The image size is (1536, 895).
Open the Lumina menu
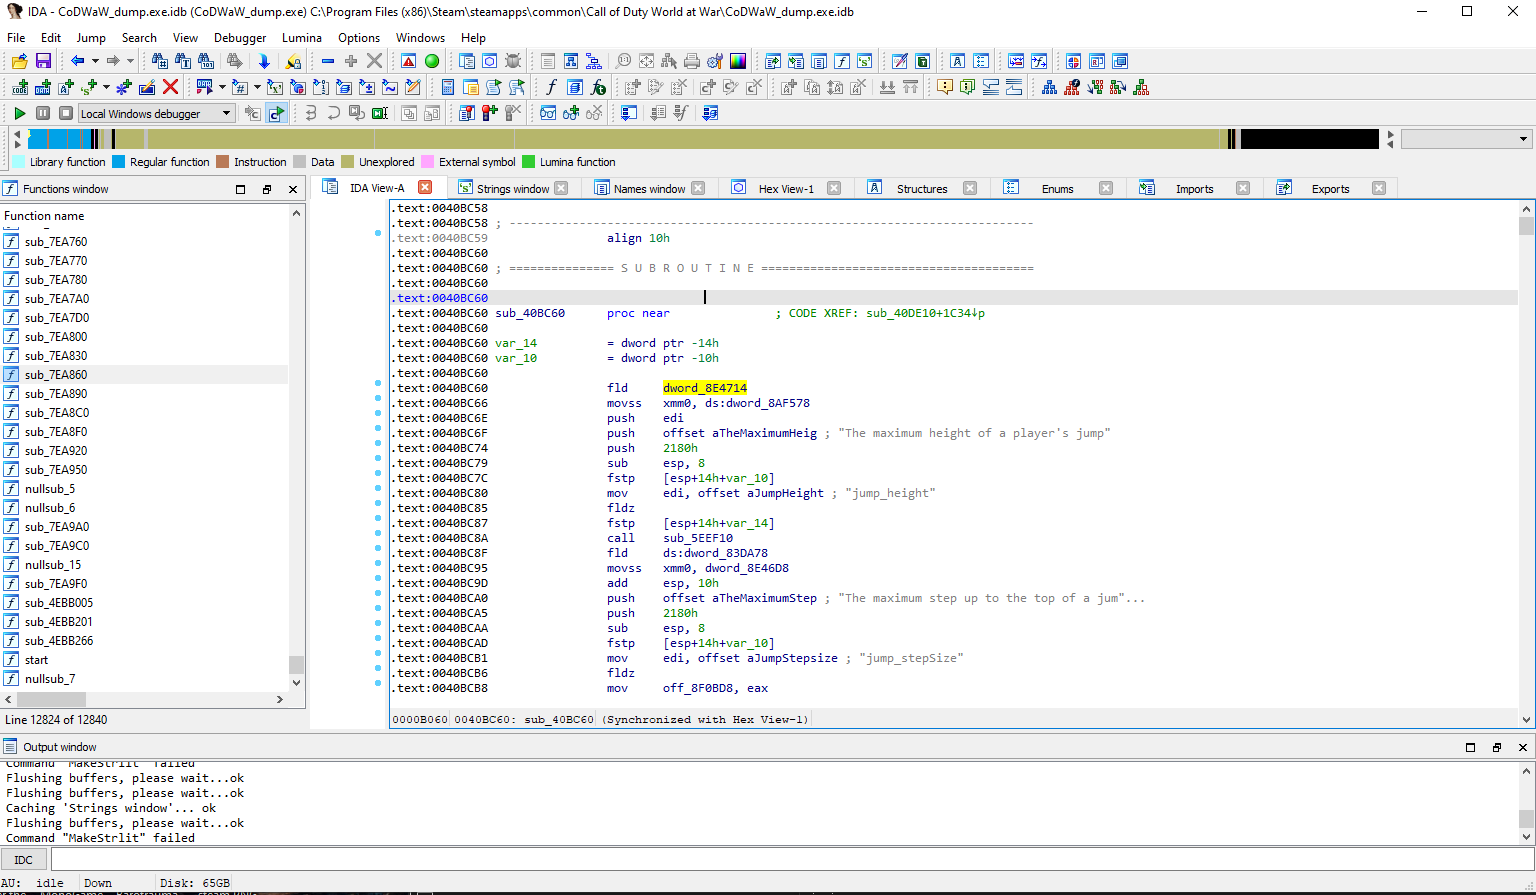(301, 38)
